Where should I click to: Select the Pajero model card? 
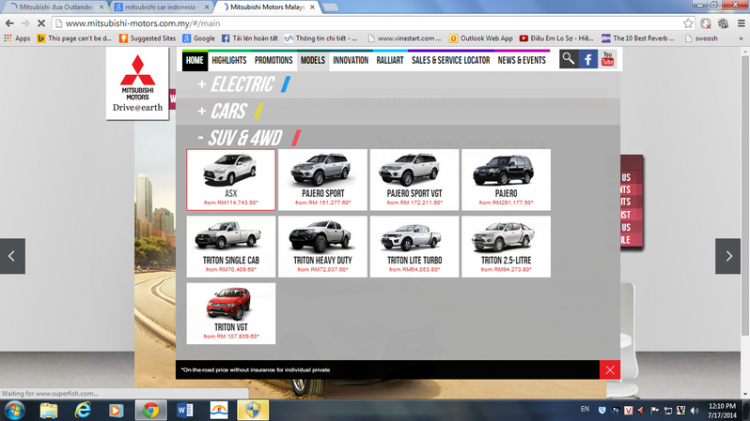tap(506, 179)
